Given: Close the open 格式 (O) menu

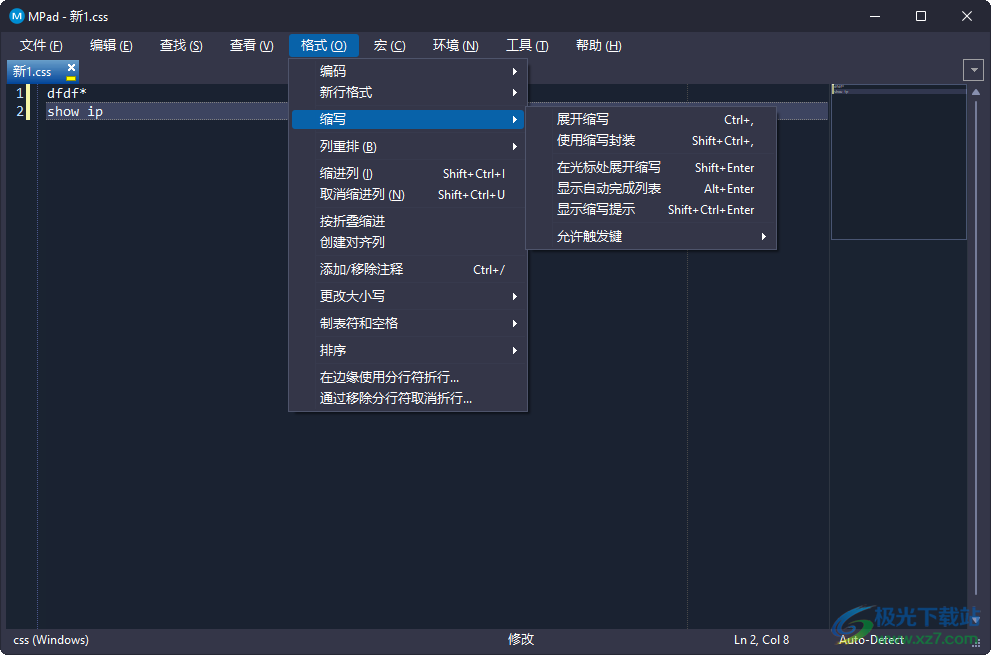Looking at the screenshot, I should pos(324,46).
